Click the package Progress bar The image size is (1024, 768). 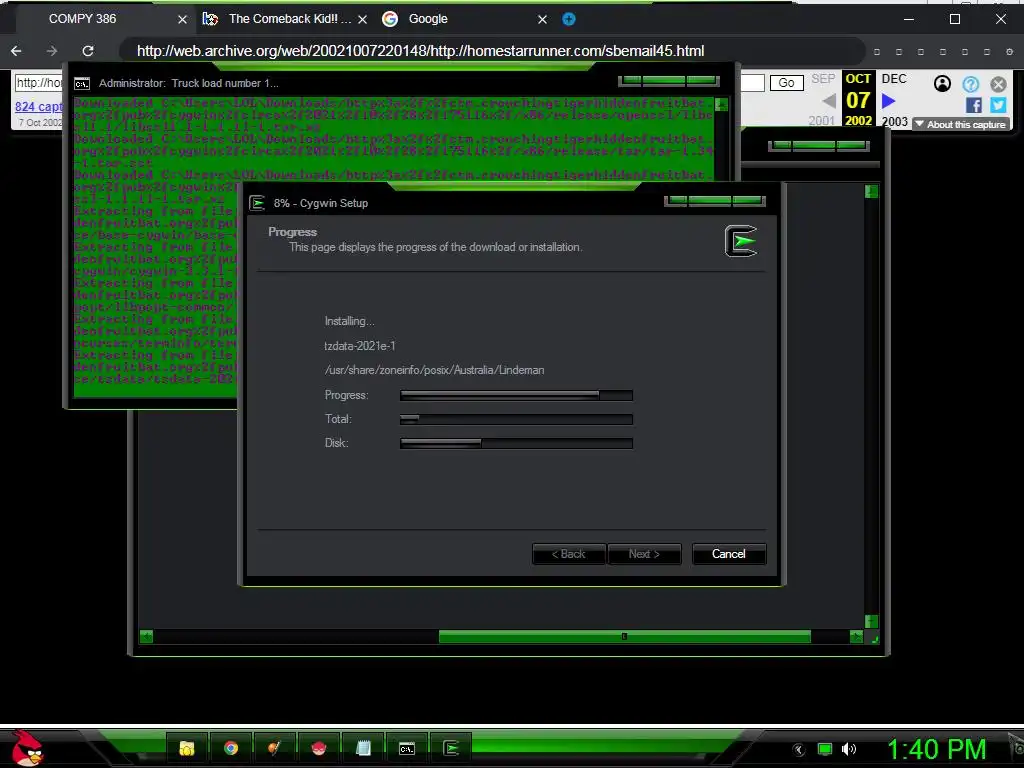pyautogui.click(x=516, y=395)
